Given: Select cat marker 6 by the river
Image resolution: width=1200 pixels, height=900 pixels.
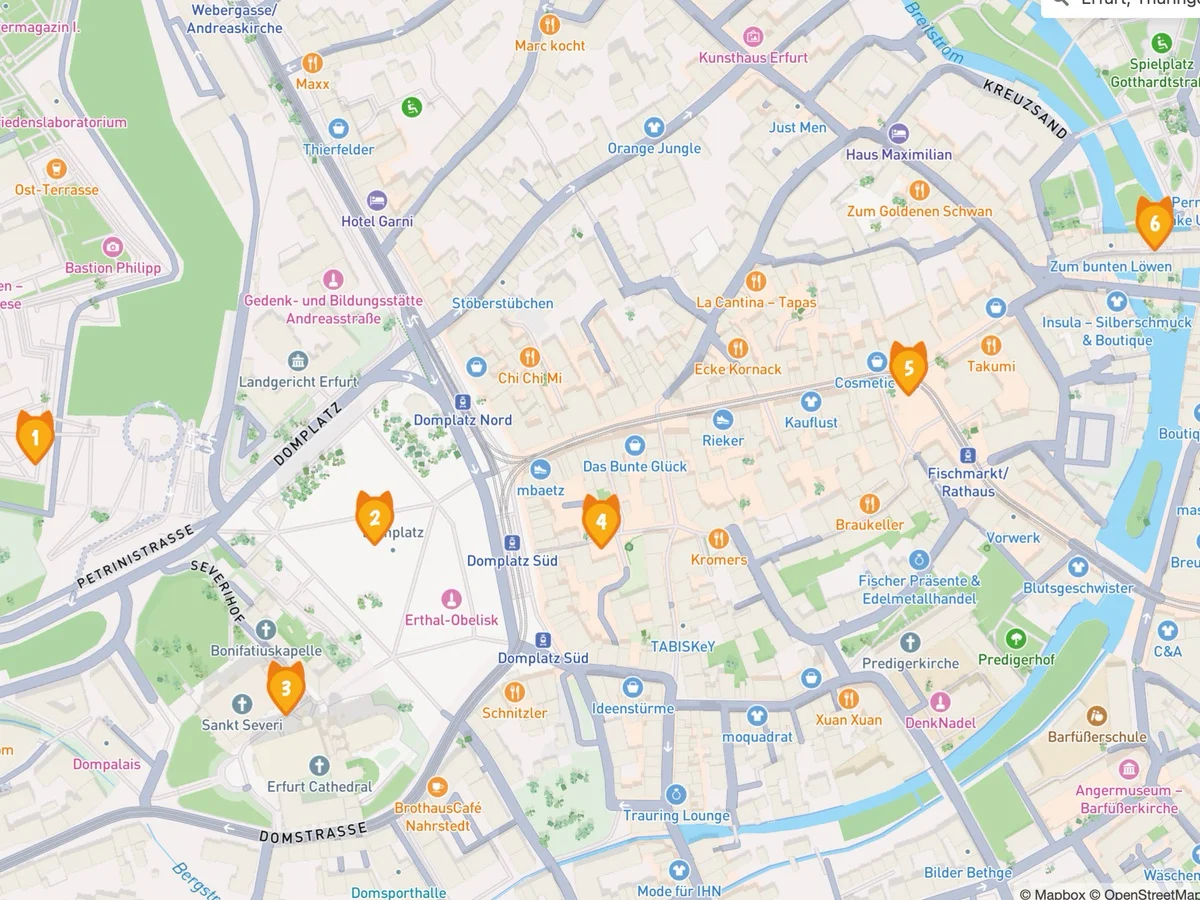Looking at the screenshot, I should (1155, 223).
